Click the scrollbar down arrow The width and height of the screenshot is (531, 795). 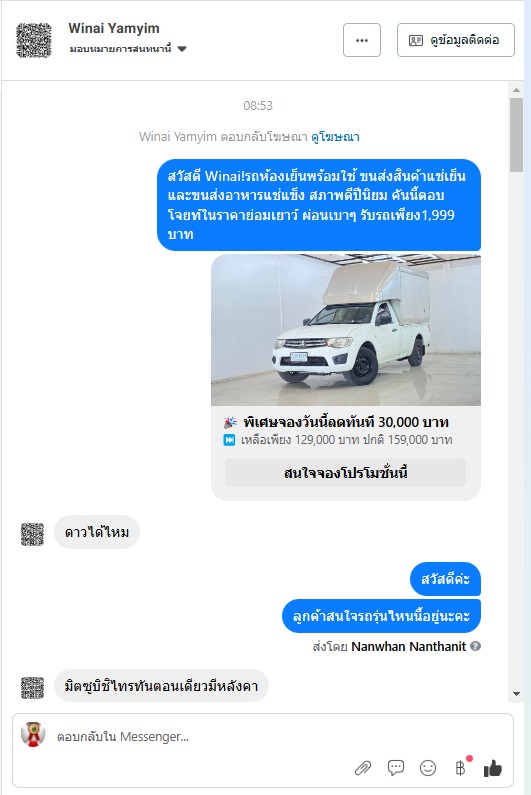(x=516, y=694)
